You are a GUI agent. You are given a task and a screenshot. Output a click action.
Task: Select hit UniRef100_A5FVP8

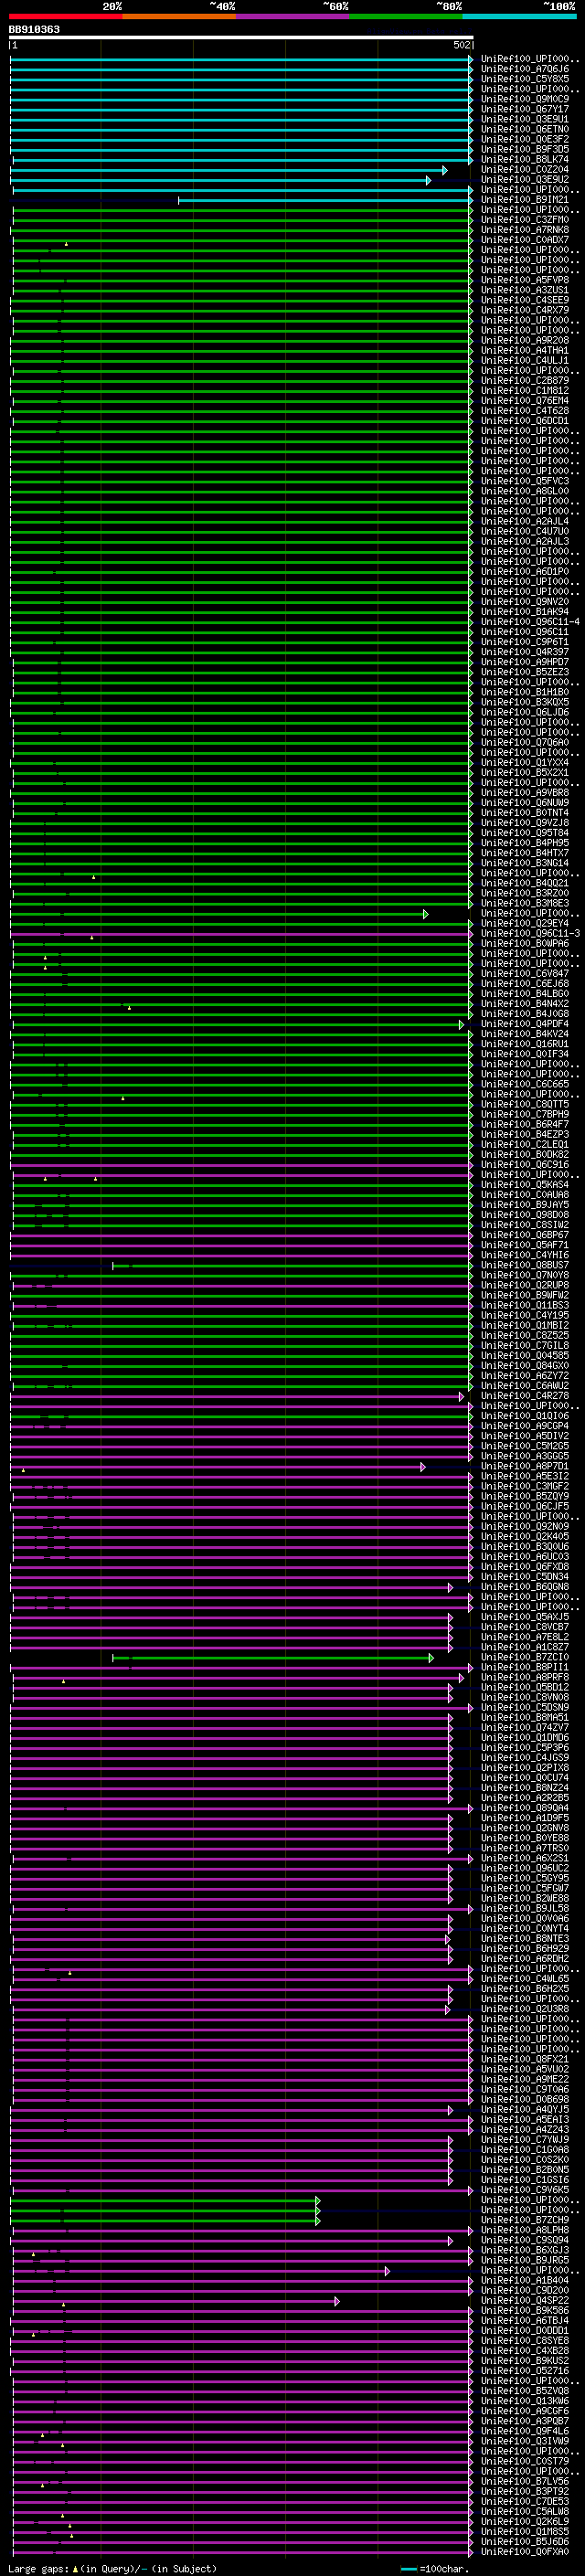(x=525, y=280)
